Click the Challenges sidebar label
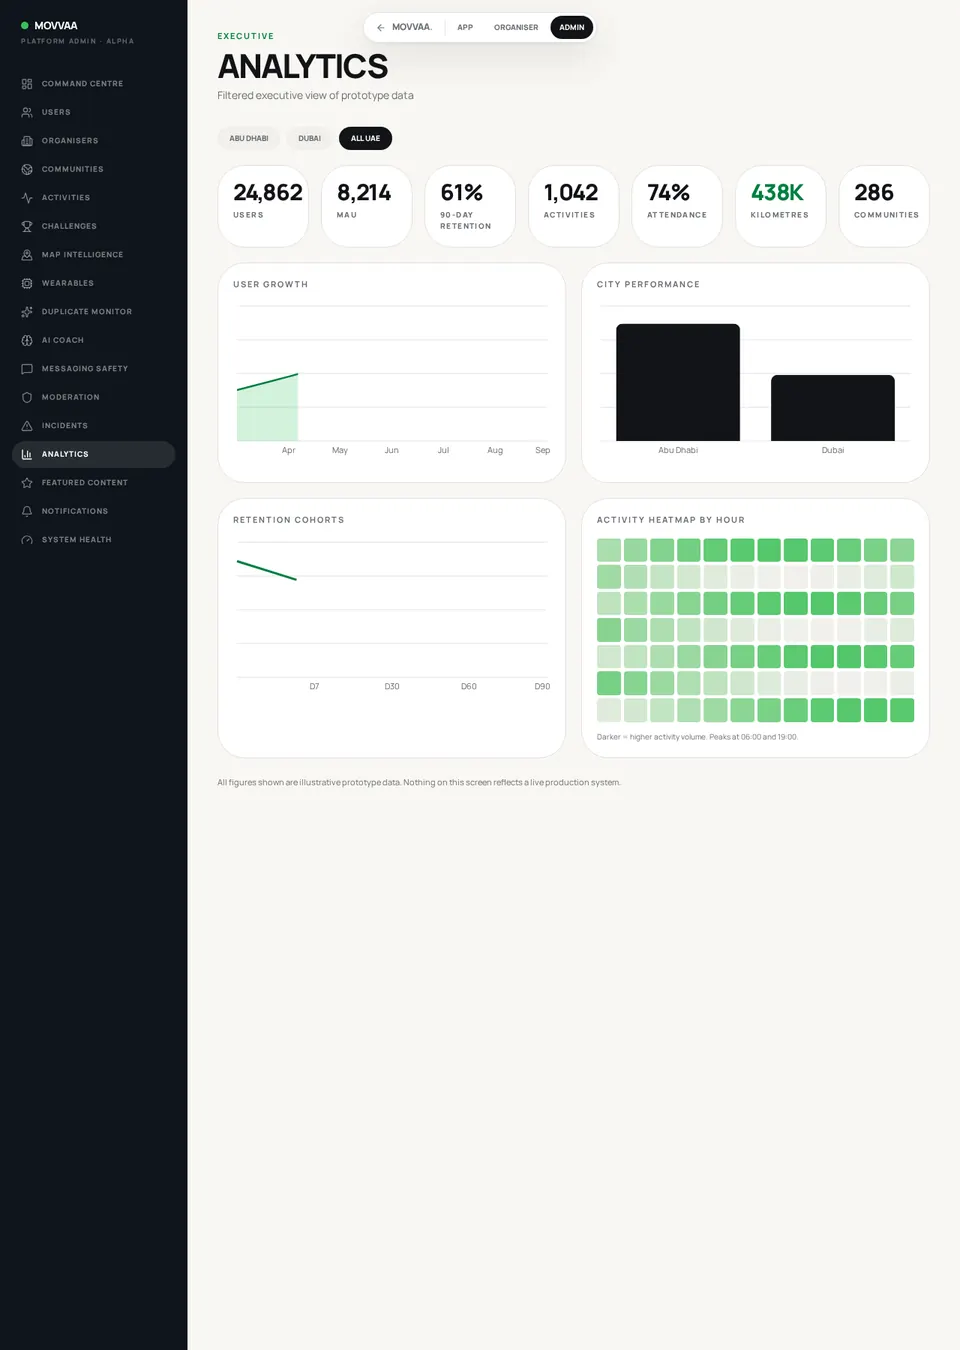Viewport: 960px width, 1350px height. coord(69,226)
